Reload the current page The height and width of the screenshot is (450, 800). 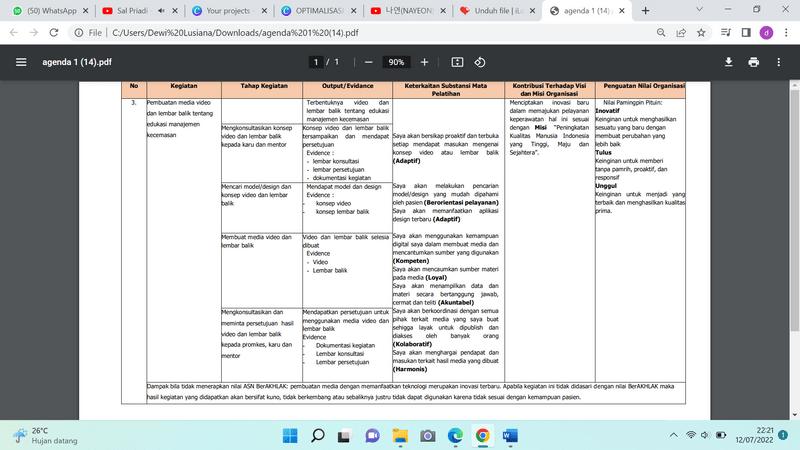[x=54, y=33]
